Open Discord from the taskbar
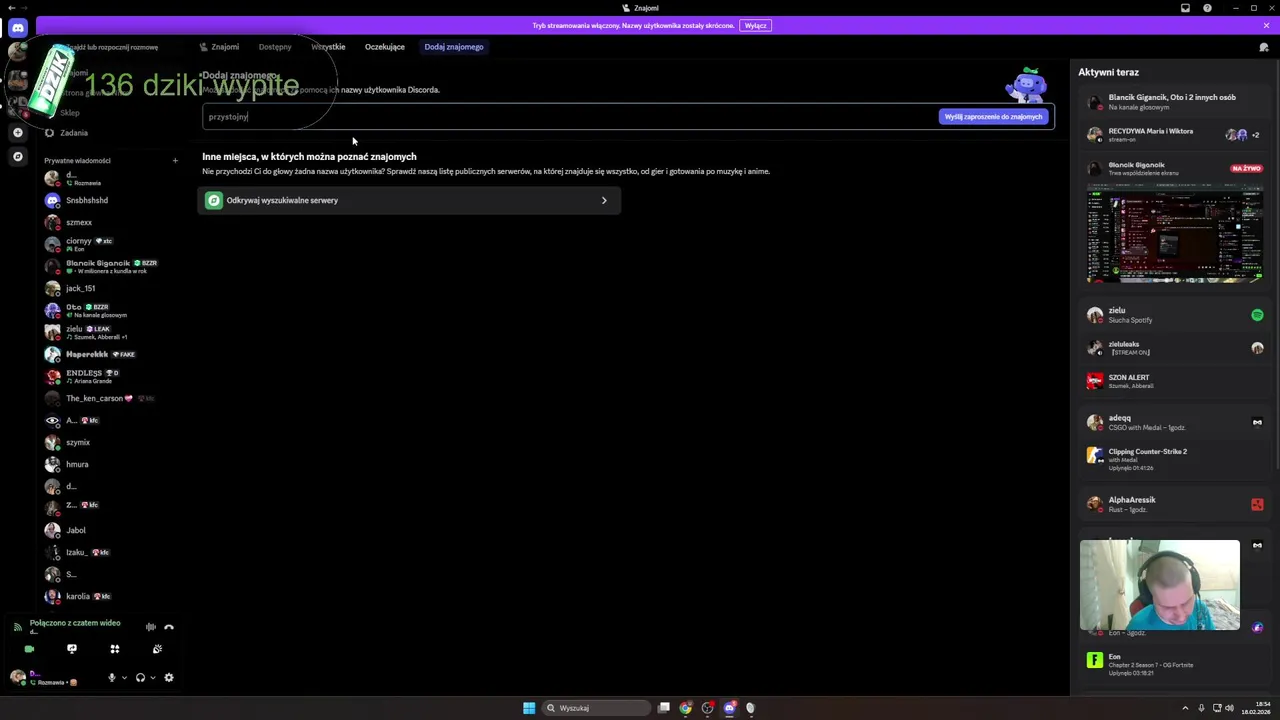Image resolution: width=1280 pixels, height=720 pixels. [729, 708]
